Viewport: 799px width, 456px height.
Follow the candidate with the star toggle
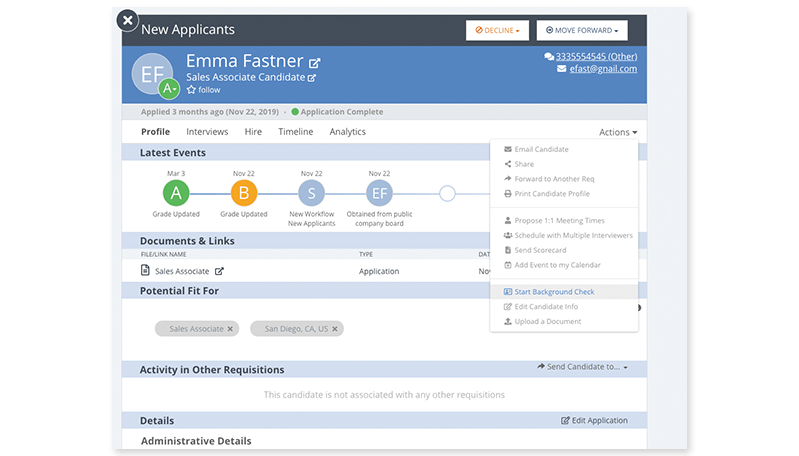(203, 90)
